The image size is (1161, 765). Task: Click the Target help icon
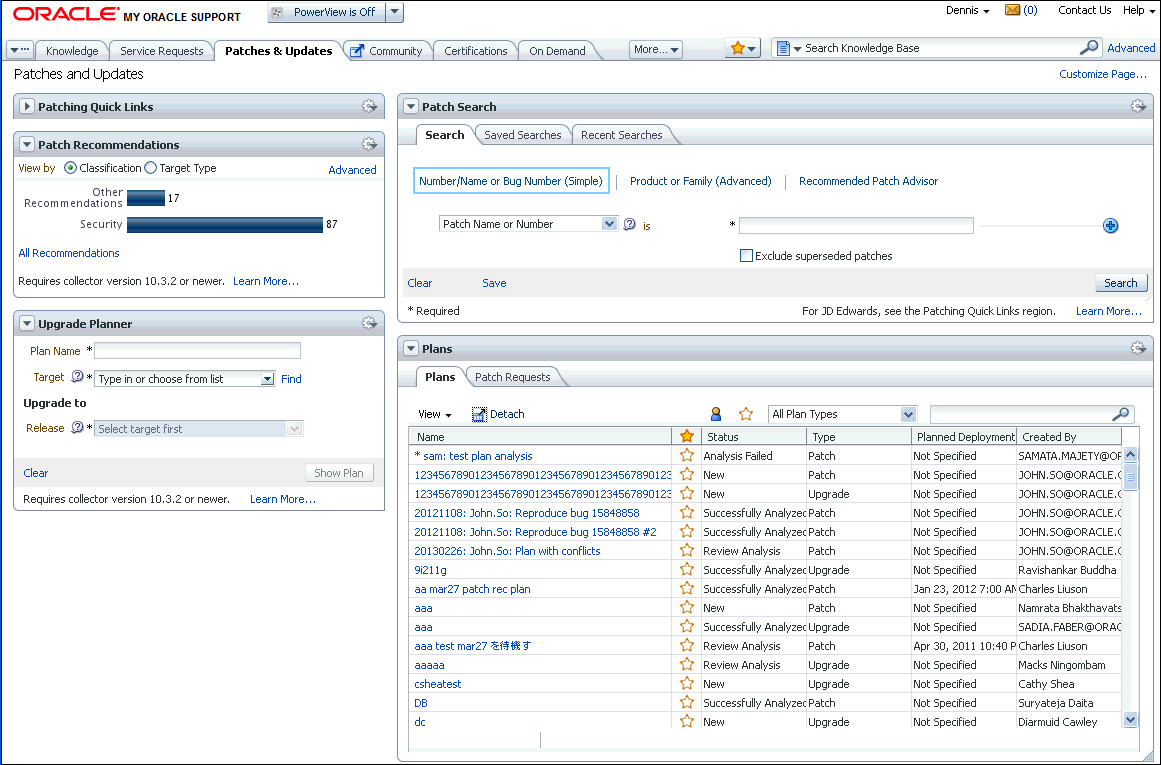pos(77,377)
